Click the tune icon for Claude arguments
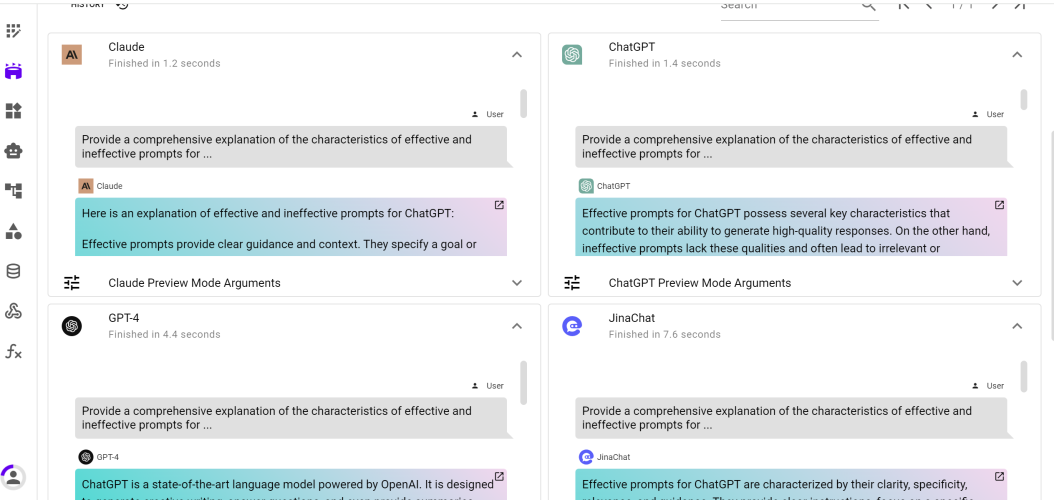Screen dimensions: 1054x500 [72, 283]
